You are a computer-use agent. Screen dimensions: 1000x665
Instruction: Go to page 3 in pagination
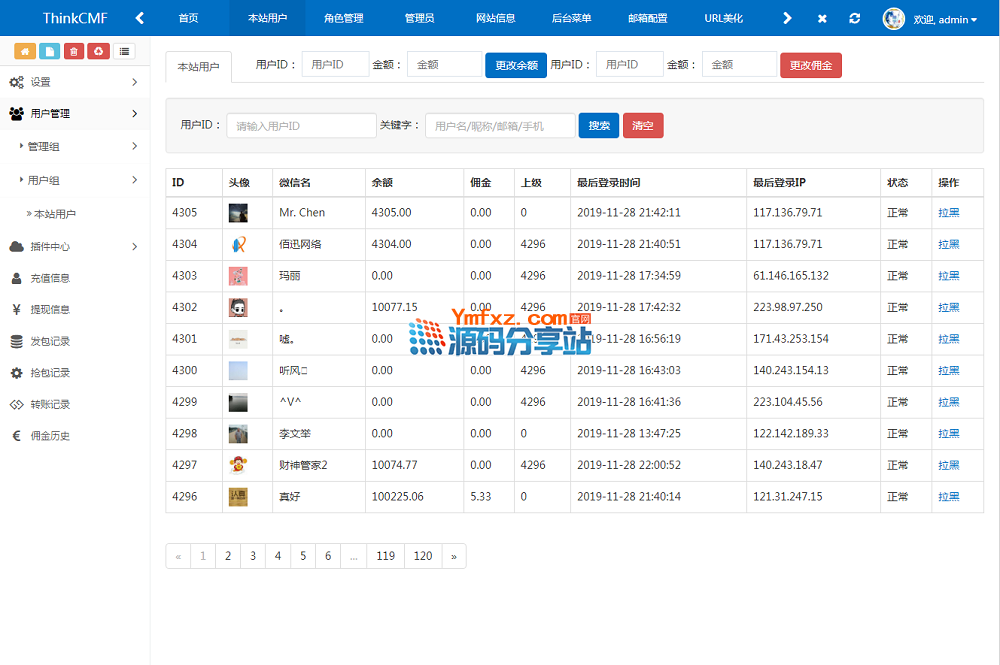253,556
